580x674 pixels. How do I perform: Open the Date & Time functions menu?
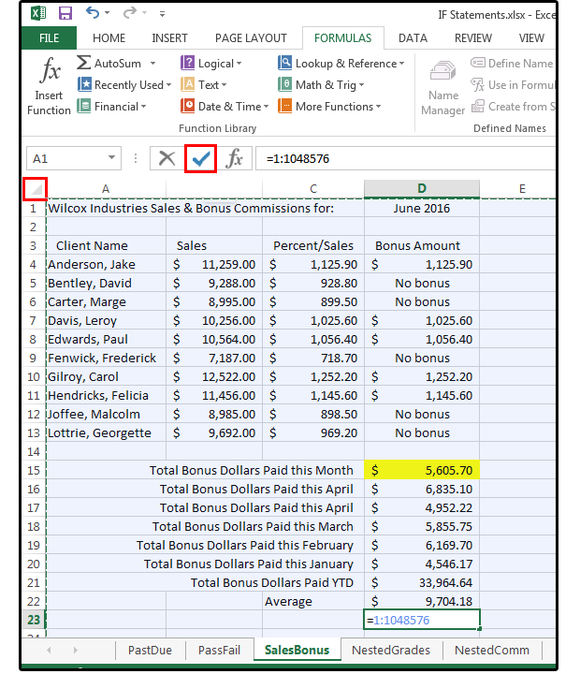[224, 107]
